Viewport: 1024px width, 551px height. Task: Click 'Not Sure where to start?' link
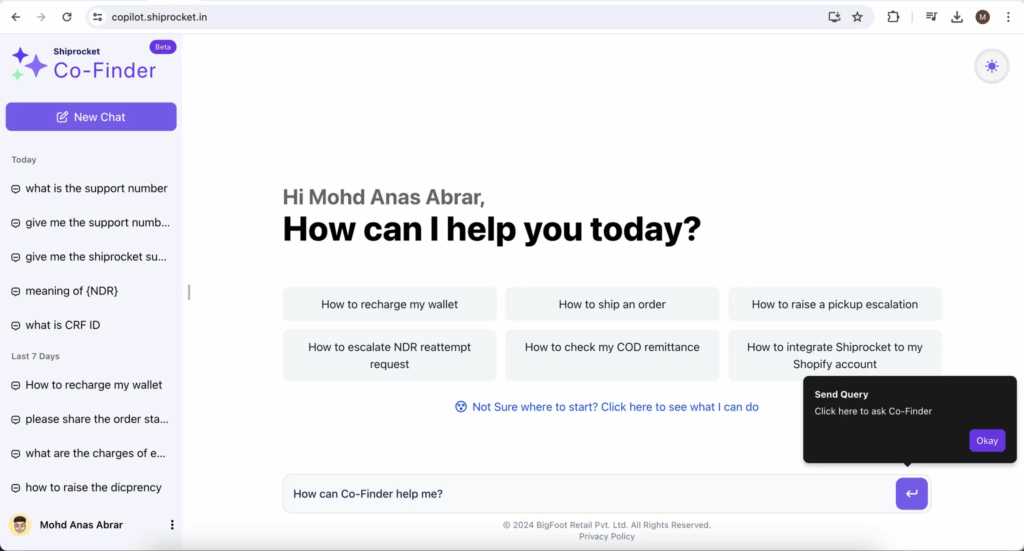tap(606, 407)
